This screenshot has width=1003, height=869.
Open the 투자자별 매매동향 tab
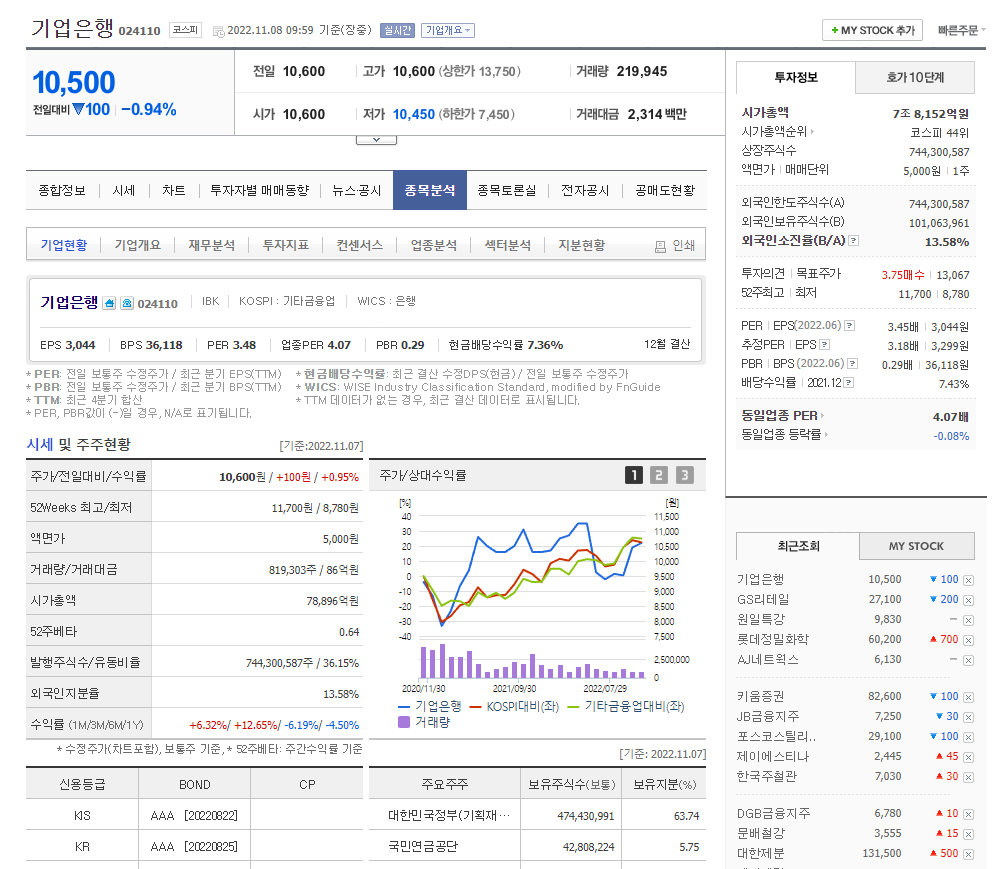point(260,191)
